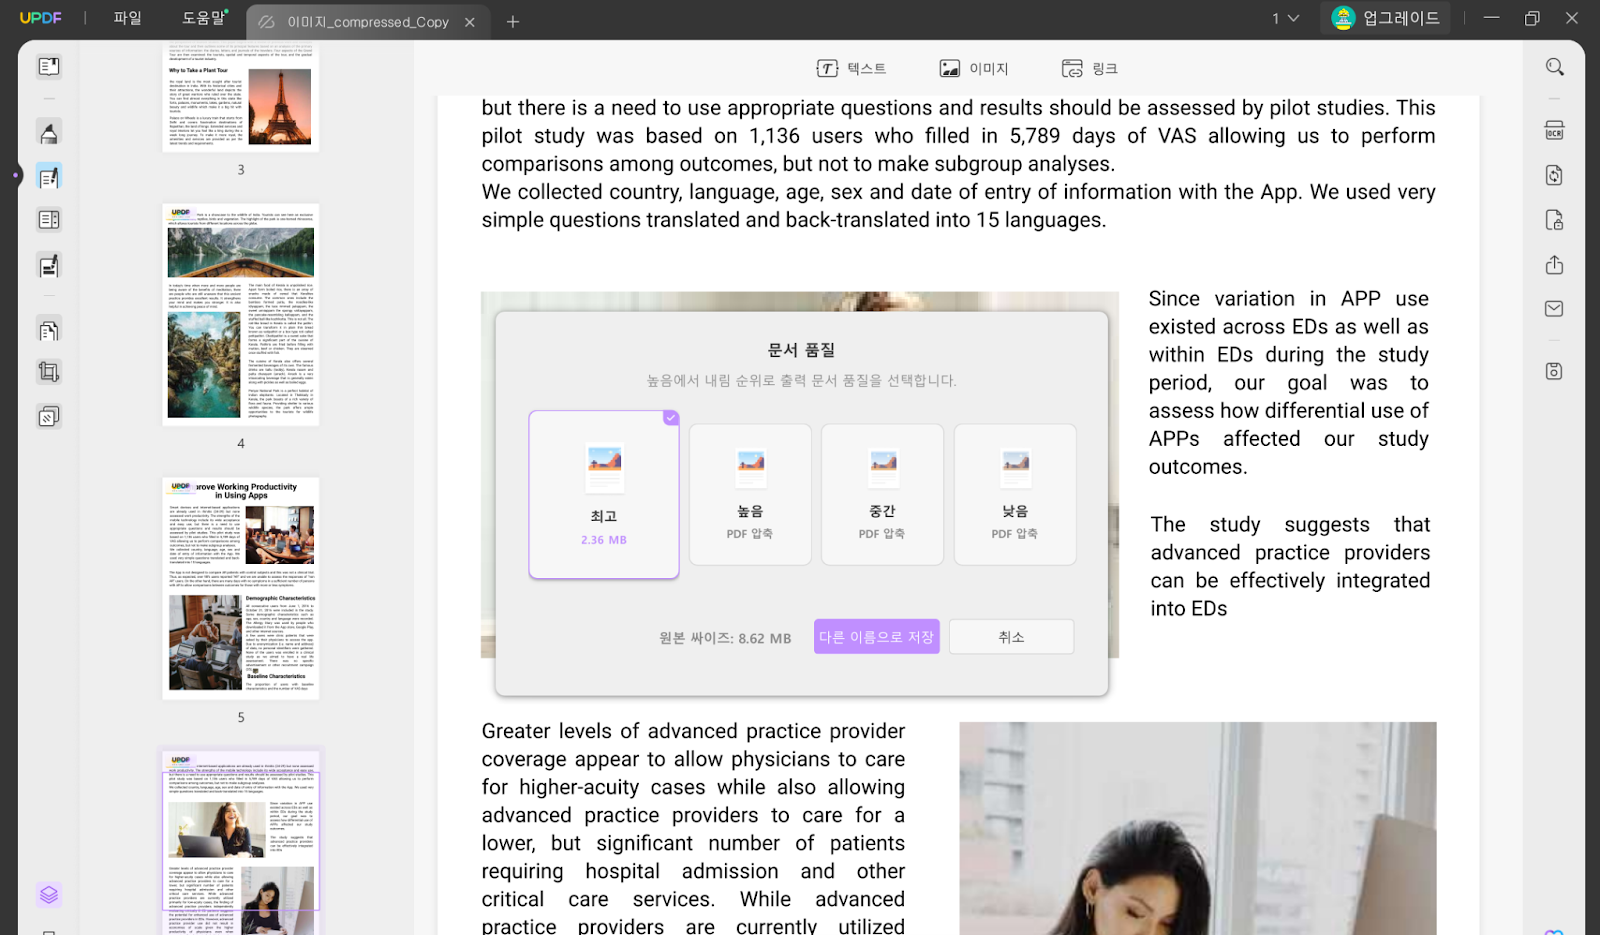Viewport: 1600px width, 935px height.
Task: Open page 4 thumbnail with lake boat
Action: click(x=241, y=315)
